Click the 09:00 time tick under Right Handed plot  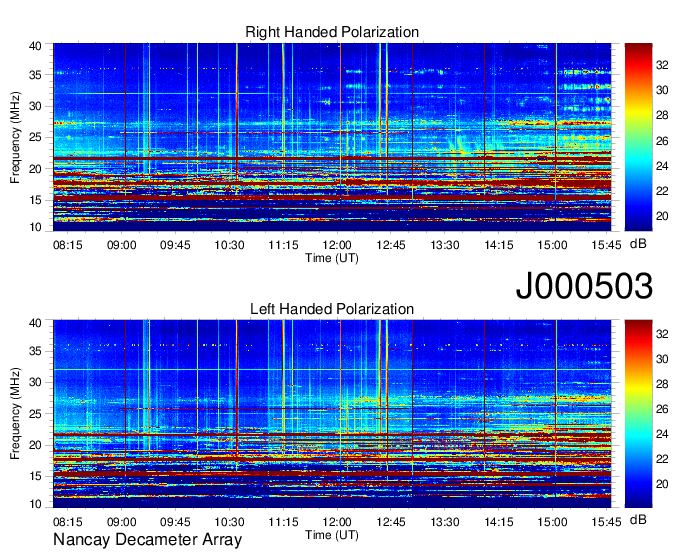tap(121, 245)
